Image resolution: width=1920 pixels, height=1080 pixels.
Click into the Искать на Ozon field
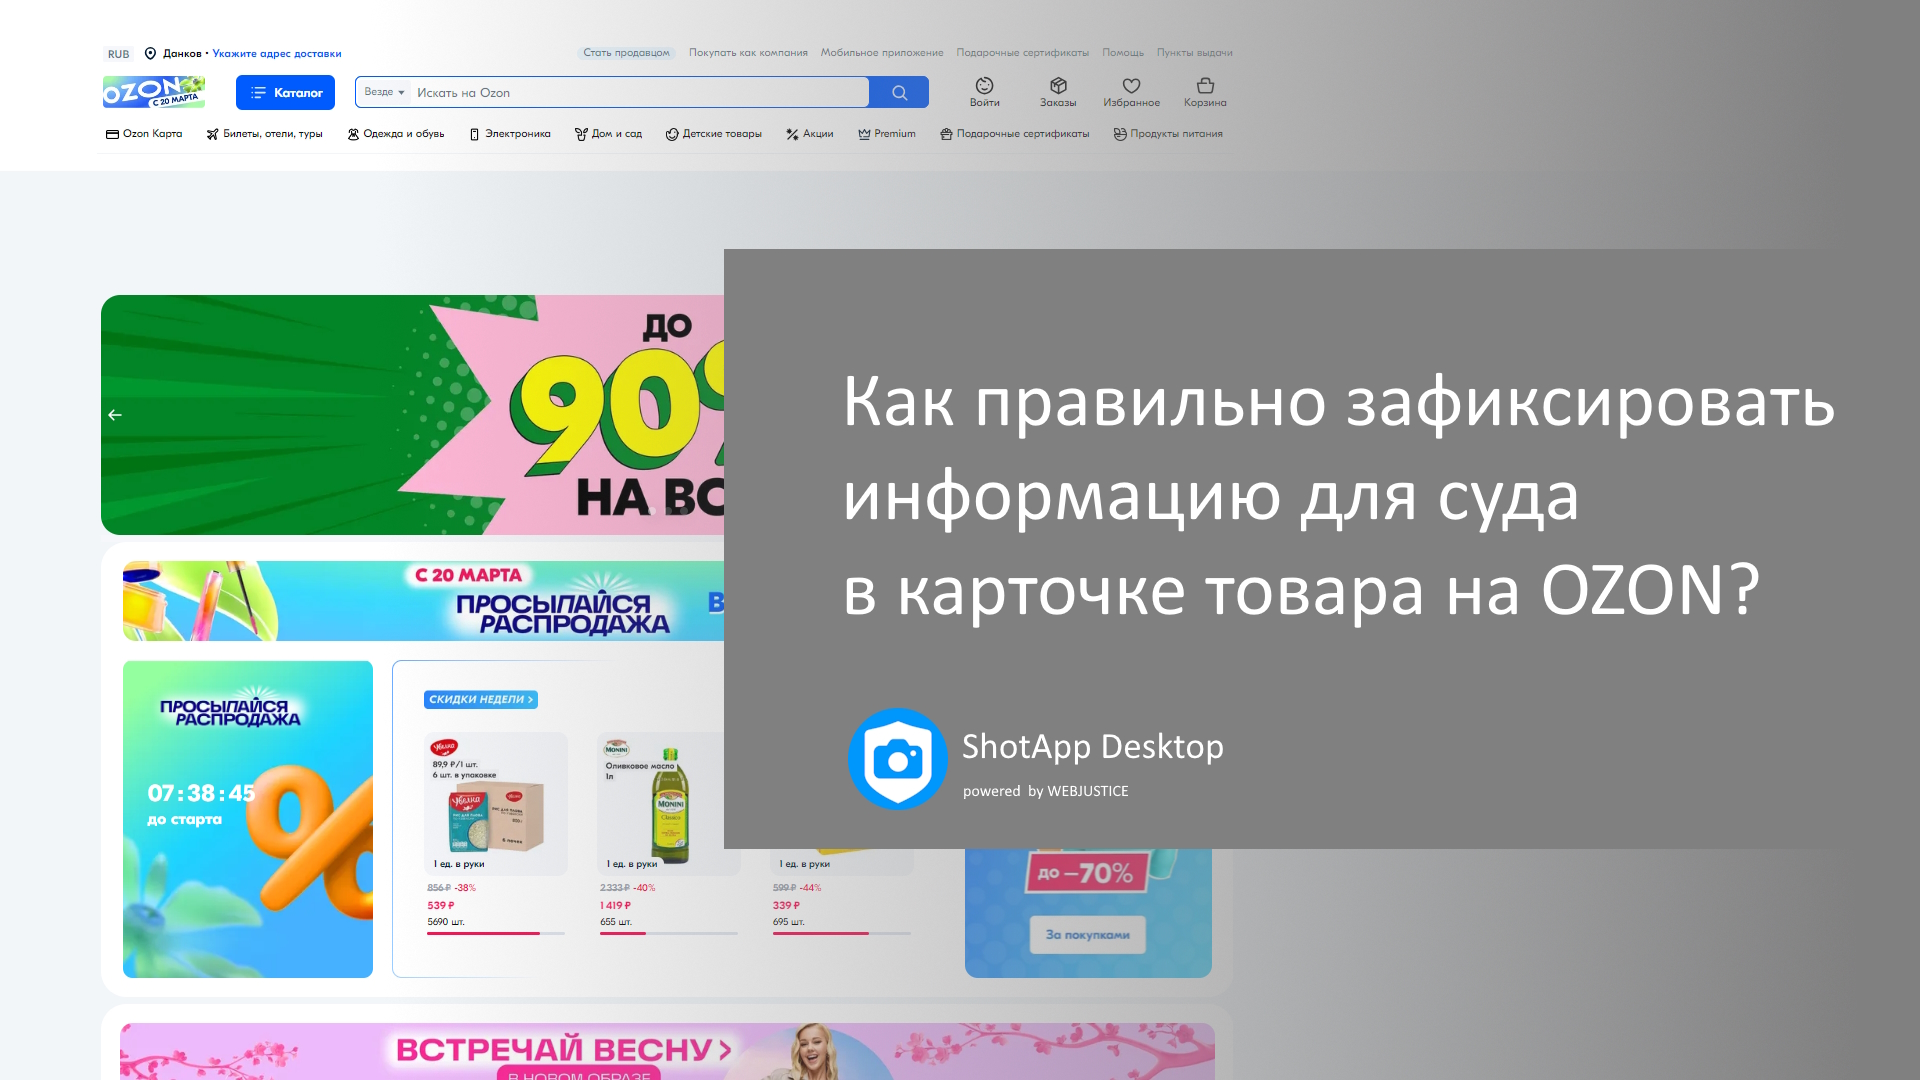coord(640,92)
